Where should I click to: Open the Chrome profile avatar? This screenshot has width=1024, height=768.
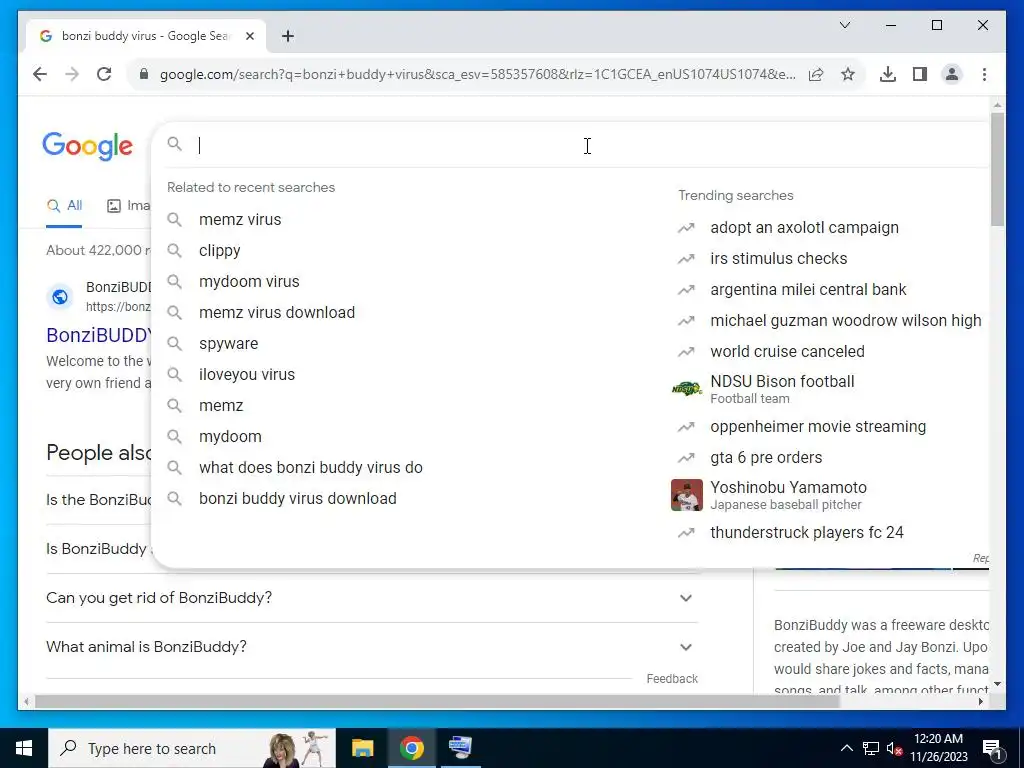tap(952, 74)
